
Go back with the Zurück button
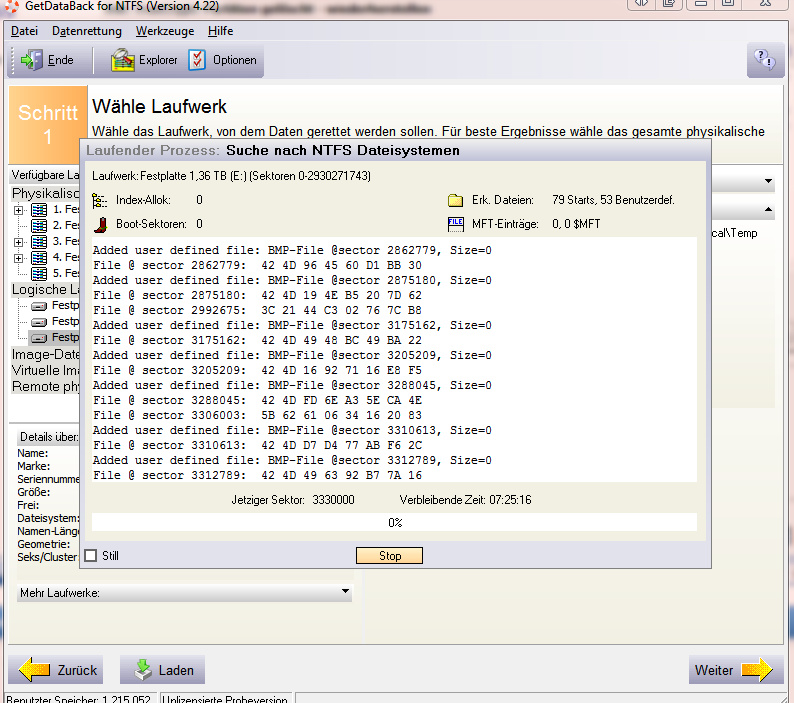tap(56, 670)
